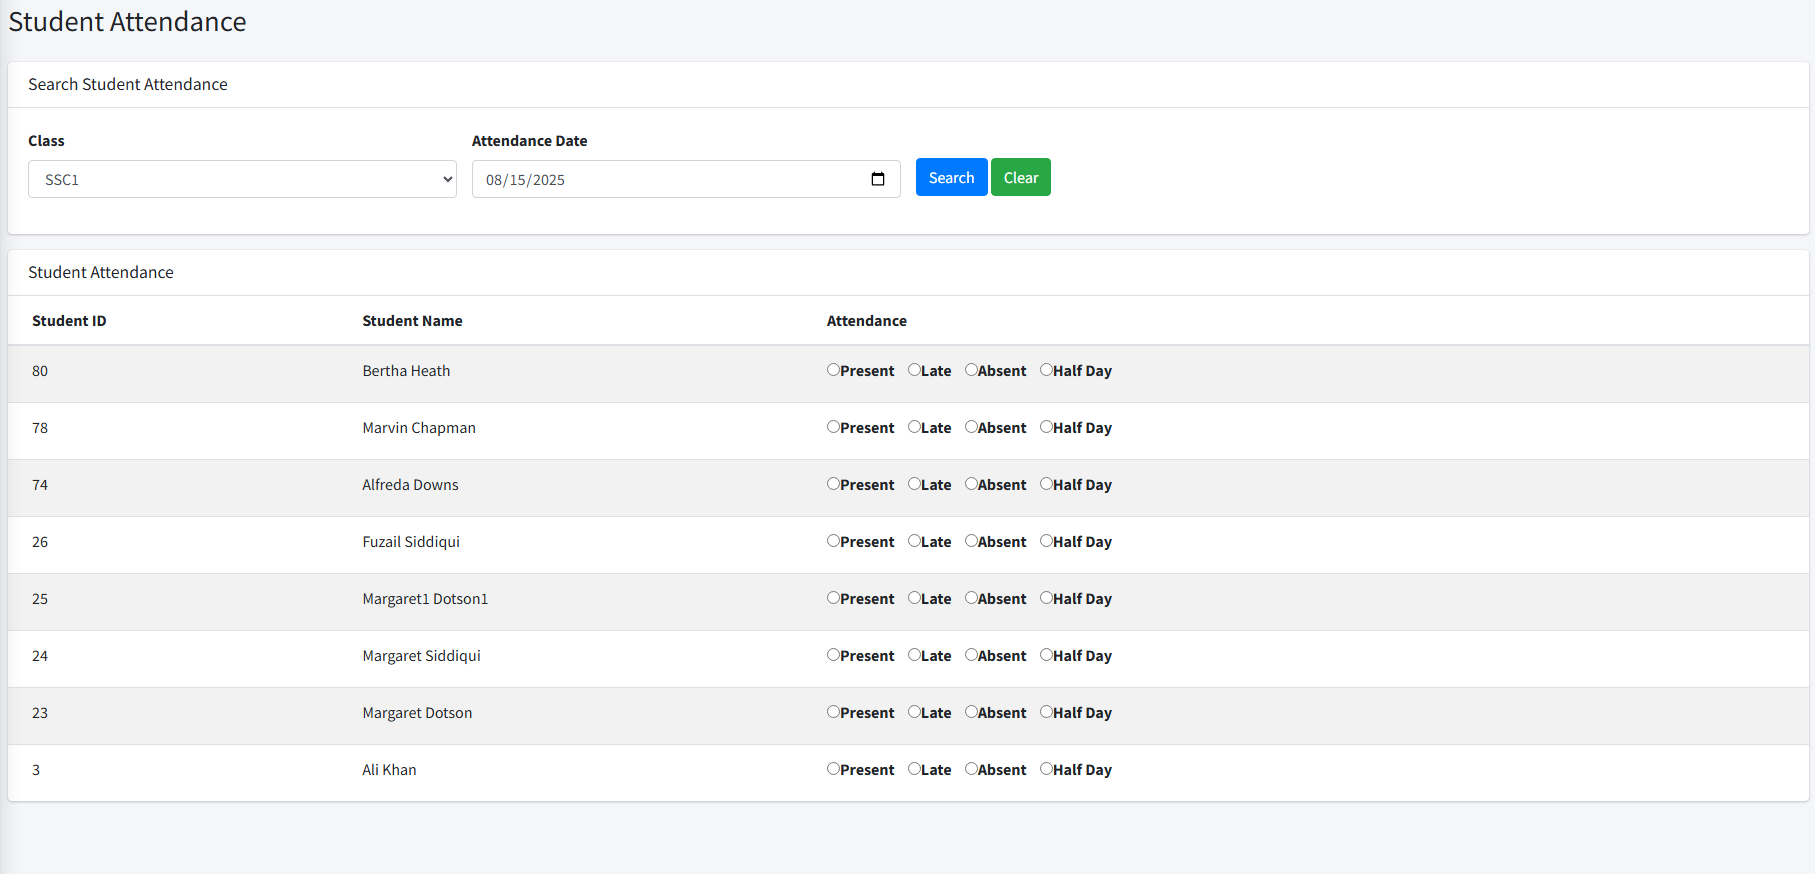1815x874 pixels.
Task: Mark Bertha Heath as Present
Action: [x=833, y=370]
